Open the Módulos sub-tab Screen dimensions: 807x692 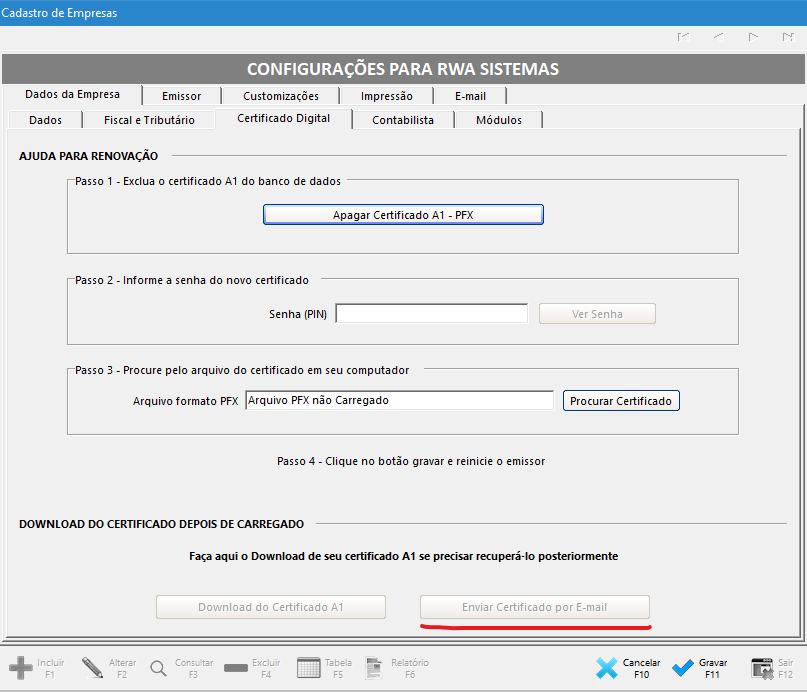499,120
